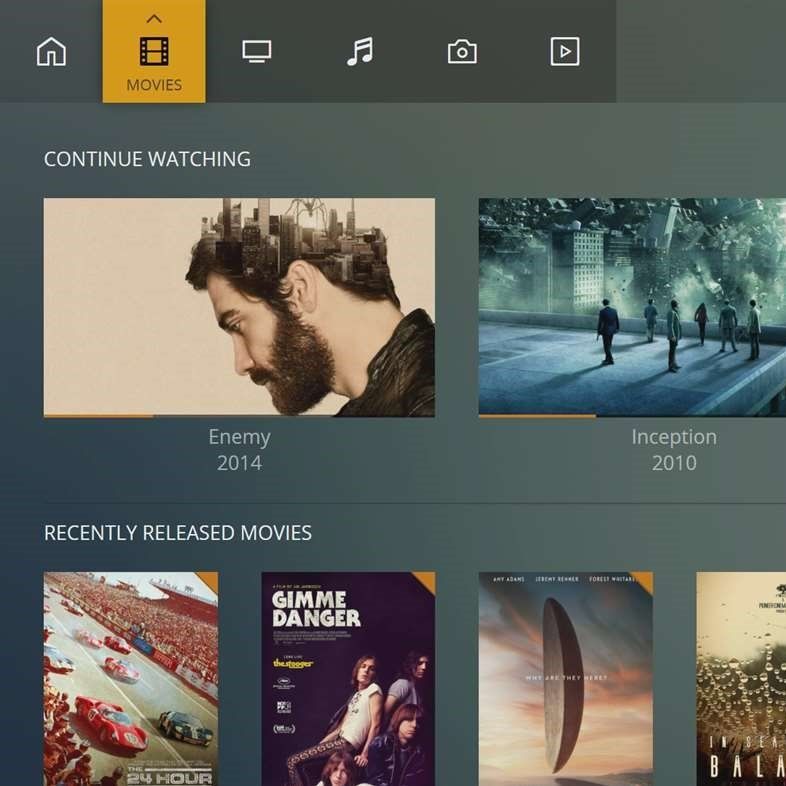Open the Gimme Danger movie poster

coord(348,679)
